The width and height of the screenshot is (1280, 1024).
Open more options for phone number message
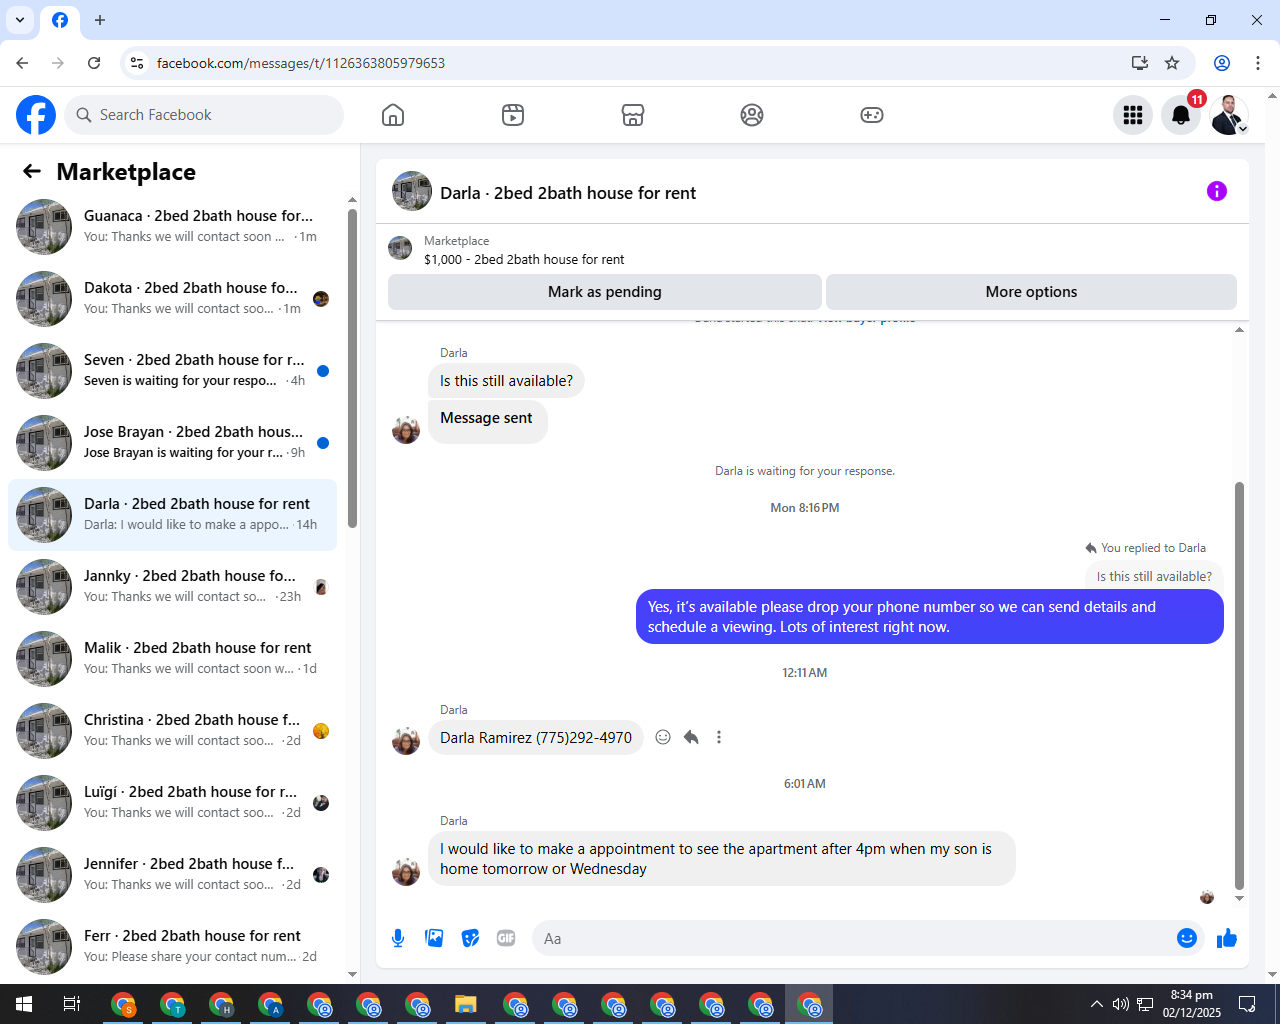click(x=719, y=737)
